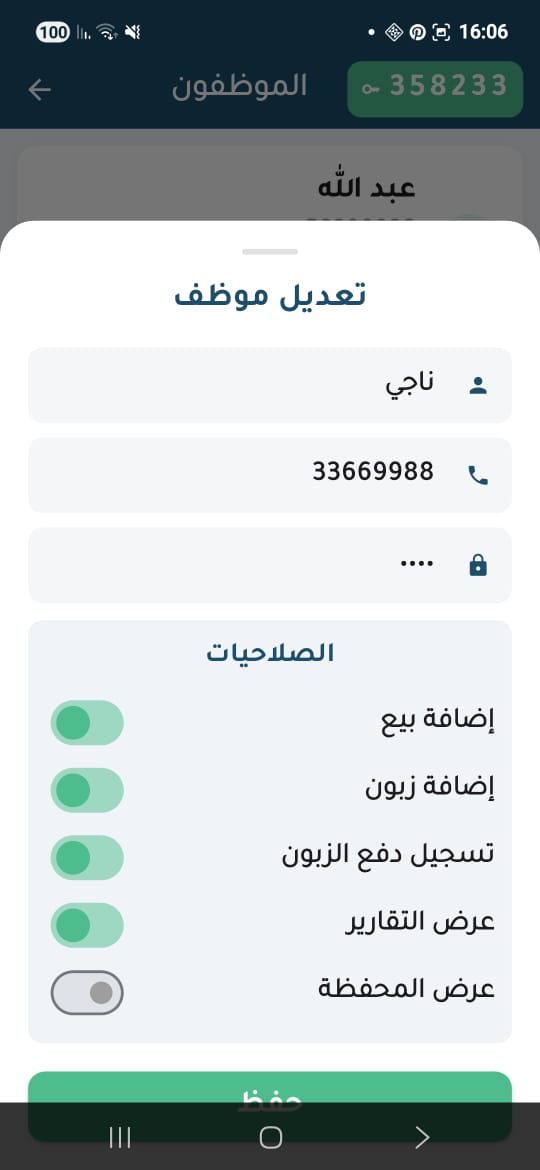Select the password field with dots
Viewport: 540px width, 1170px height.
pyautogui.click(x=270, y=565)
